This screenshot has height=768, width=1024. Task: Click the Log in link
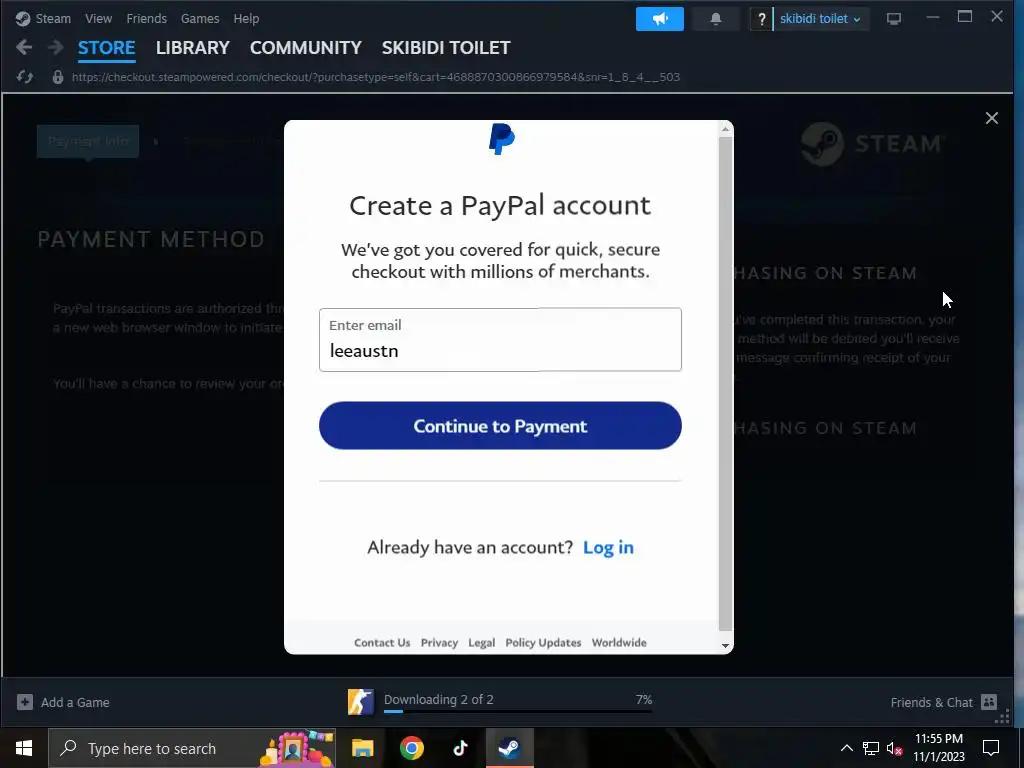click(608, 547)
